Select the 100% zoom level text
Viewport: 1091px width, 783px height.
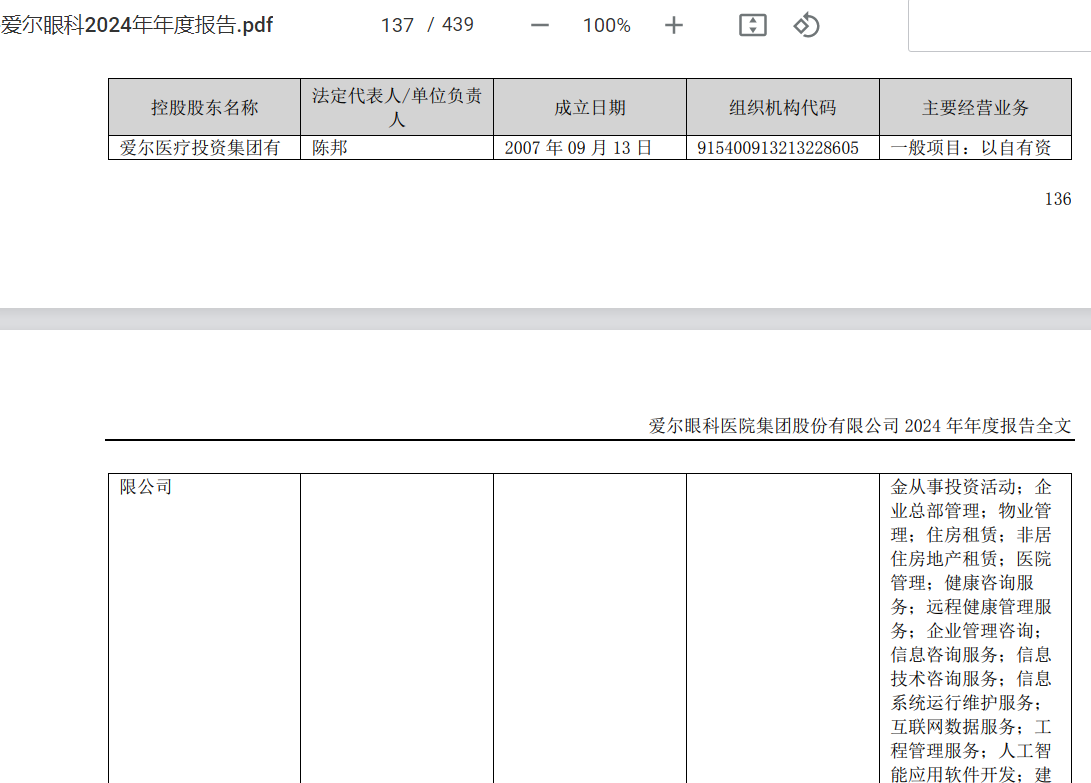[606, 26]
